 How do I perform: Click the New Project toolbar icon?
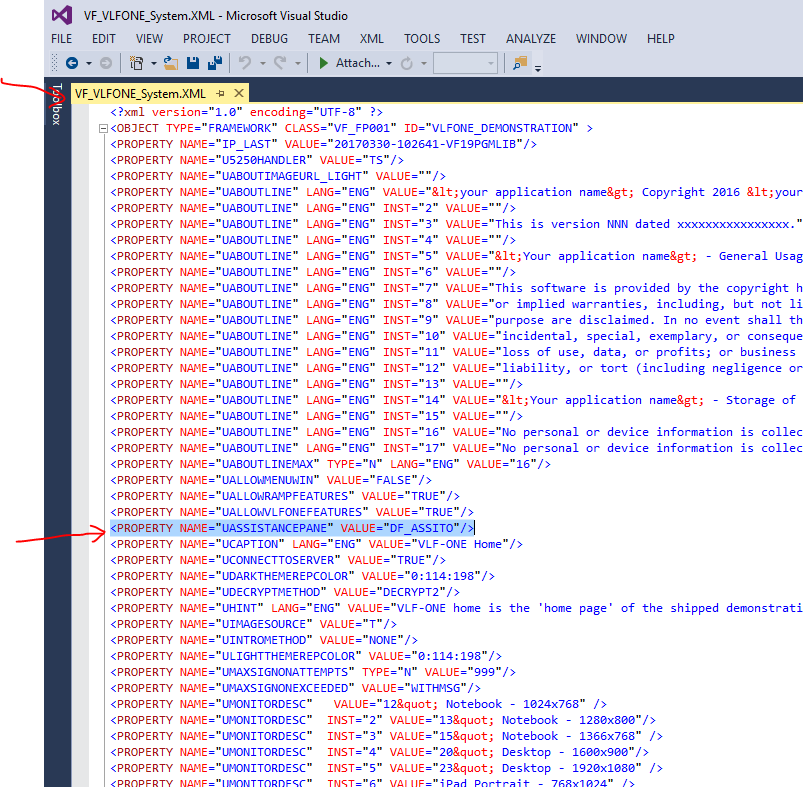136,63
